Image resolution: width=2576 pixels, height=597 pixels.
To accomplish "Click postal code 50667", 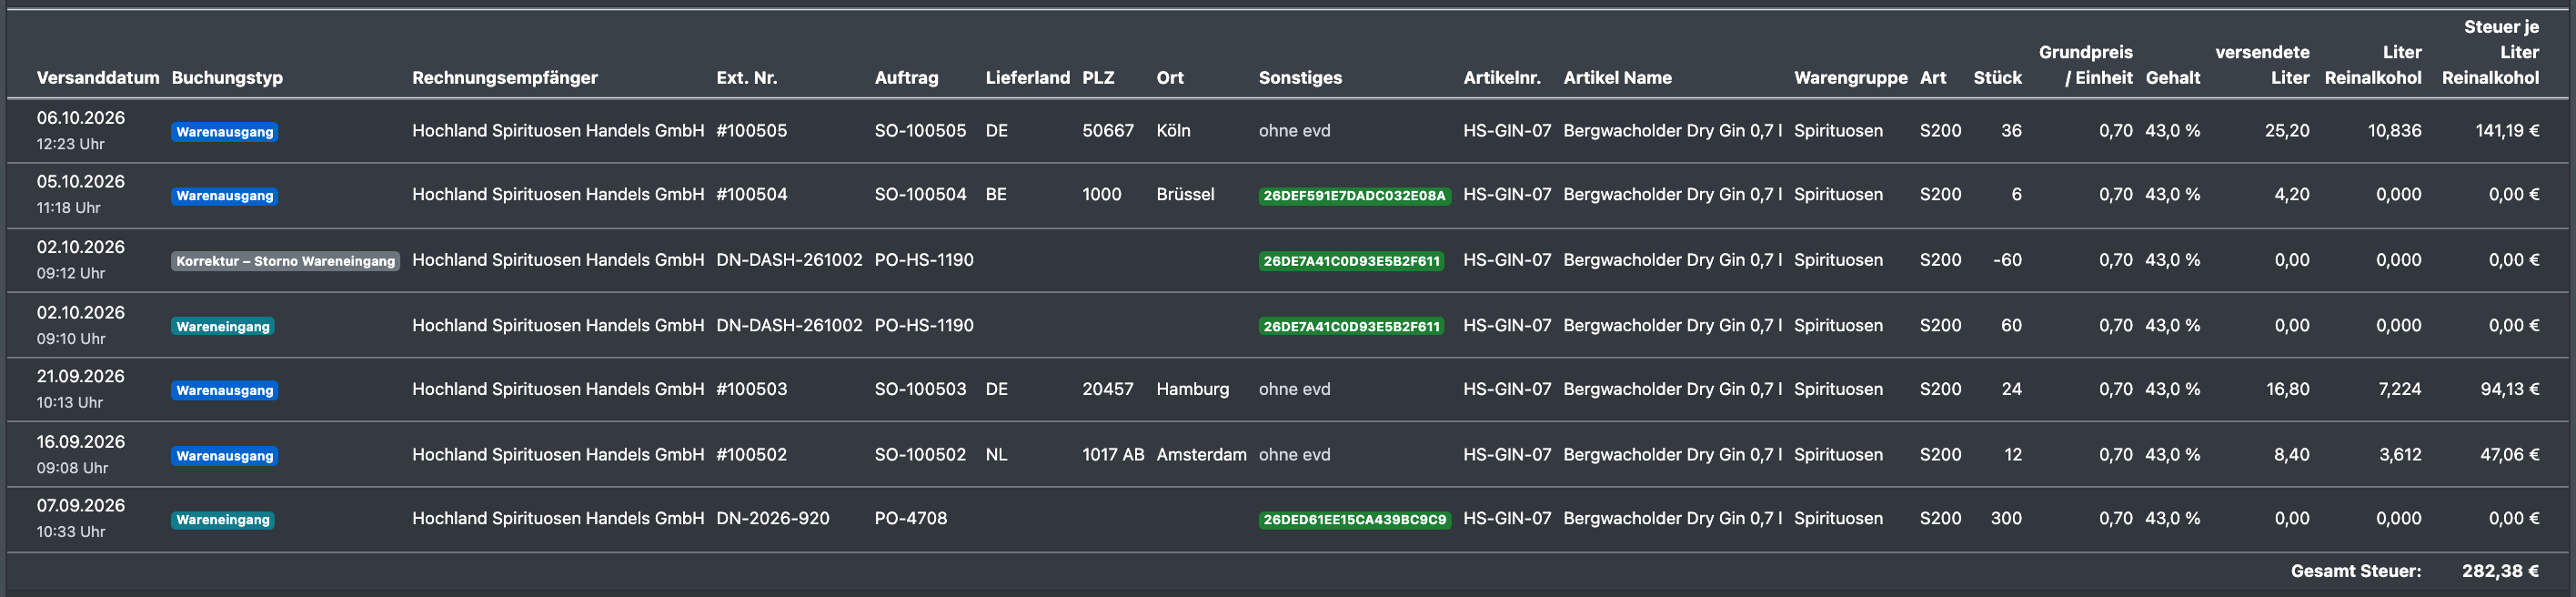I will (x=1108, y=131).
